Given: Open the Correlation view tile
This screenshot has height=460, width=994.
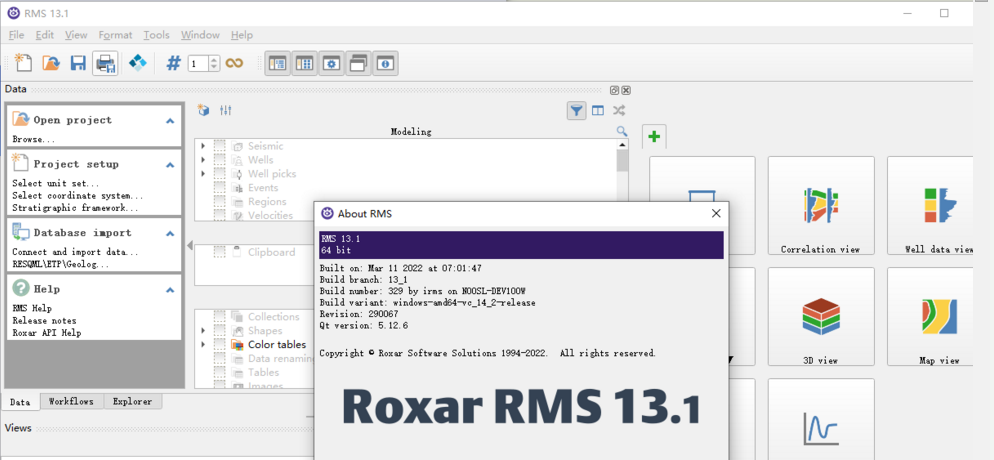Looking at the screenshot, I should [820, 206].
